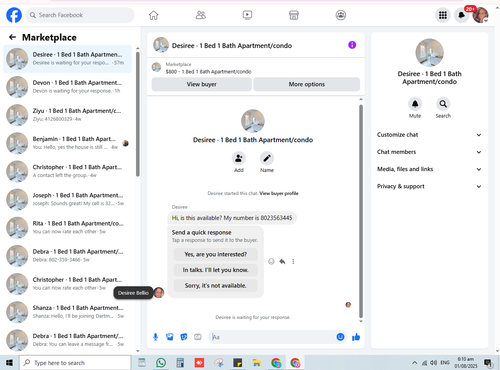Attach a photo using the image icon
Image resolution: width=500 pixels, height=370 pixels.
pyautogui.click(x=170, y=337)
